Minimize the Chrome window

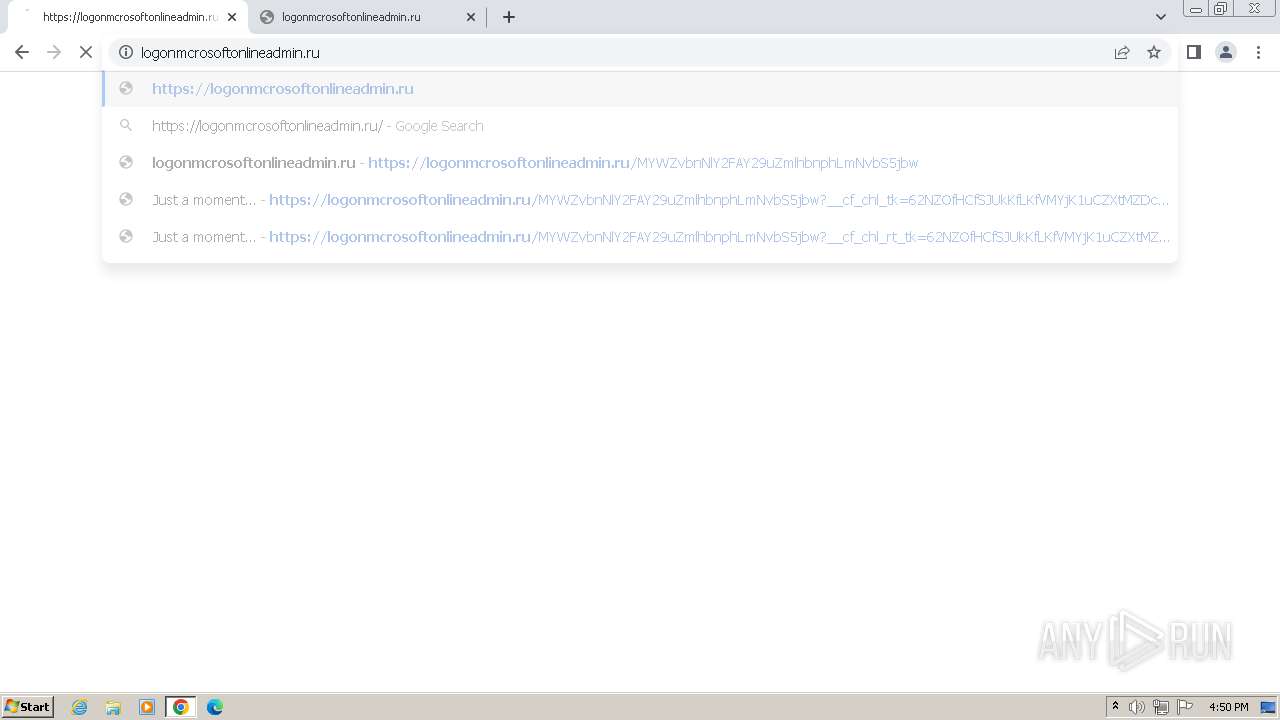click(x=1196, y=9)
